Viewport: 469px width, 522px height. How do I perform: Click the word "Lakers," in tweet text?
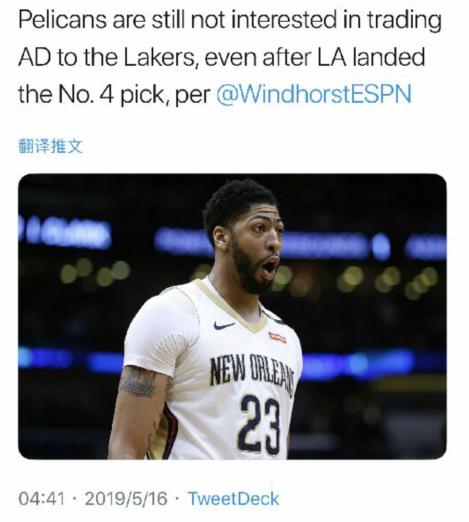point(163,57)
